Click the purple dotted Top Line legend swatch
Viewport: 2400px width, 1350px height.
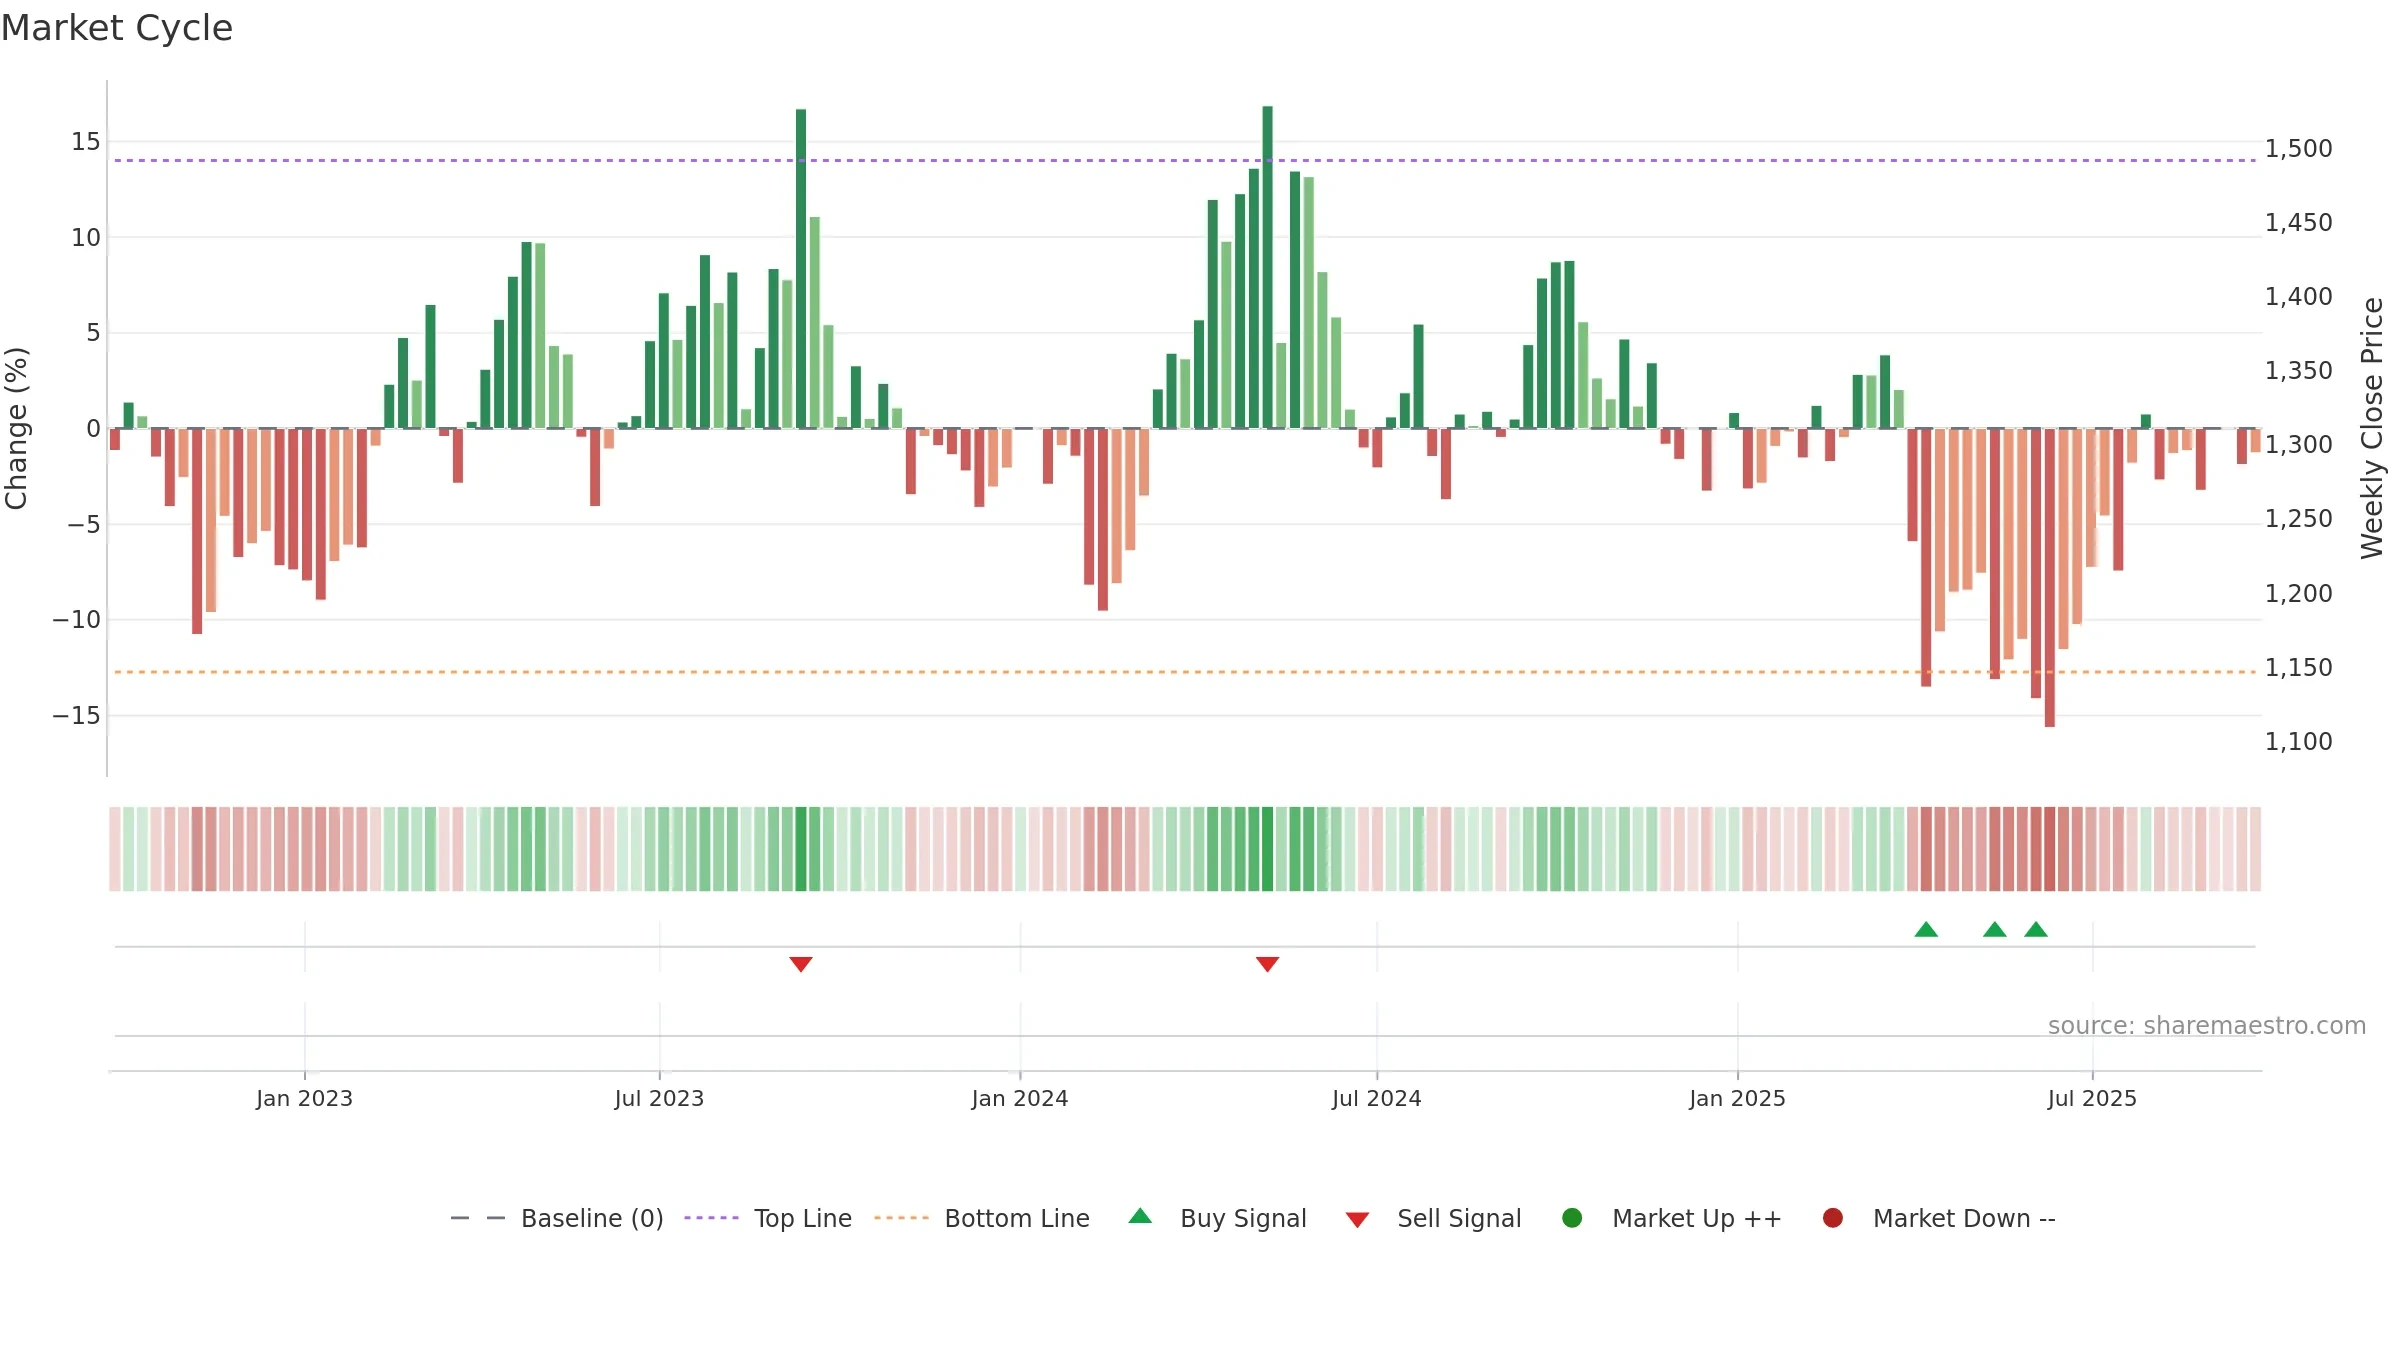711,1218
